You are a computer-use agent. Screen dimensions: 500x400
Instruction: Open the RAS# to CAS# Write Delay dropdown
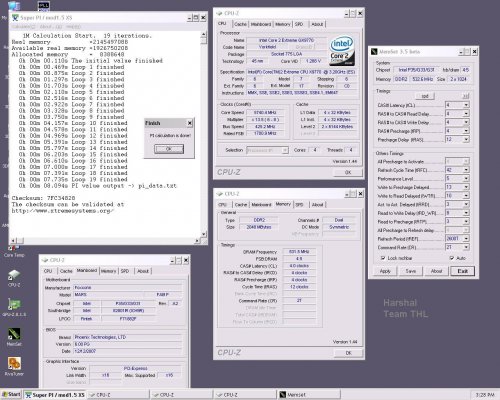[x=466, y=122]
